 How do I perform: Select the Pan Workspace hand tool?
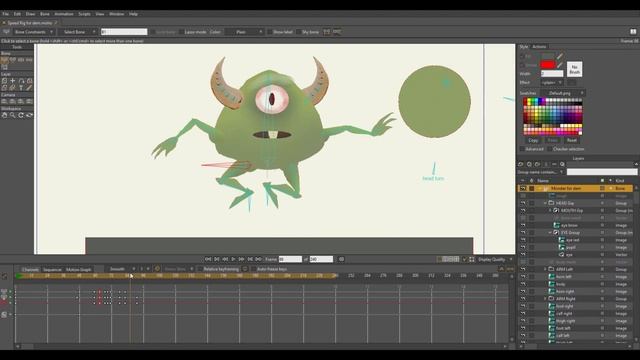(x=4, y=115)
